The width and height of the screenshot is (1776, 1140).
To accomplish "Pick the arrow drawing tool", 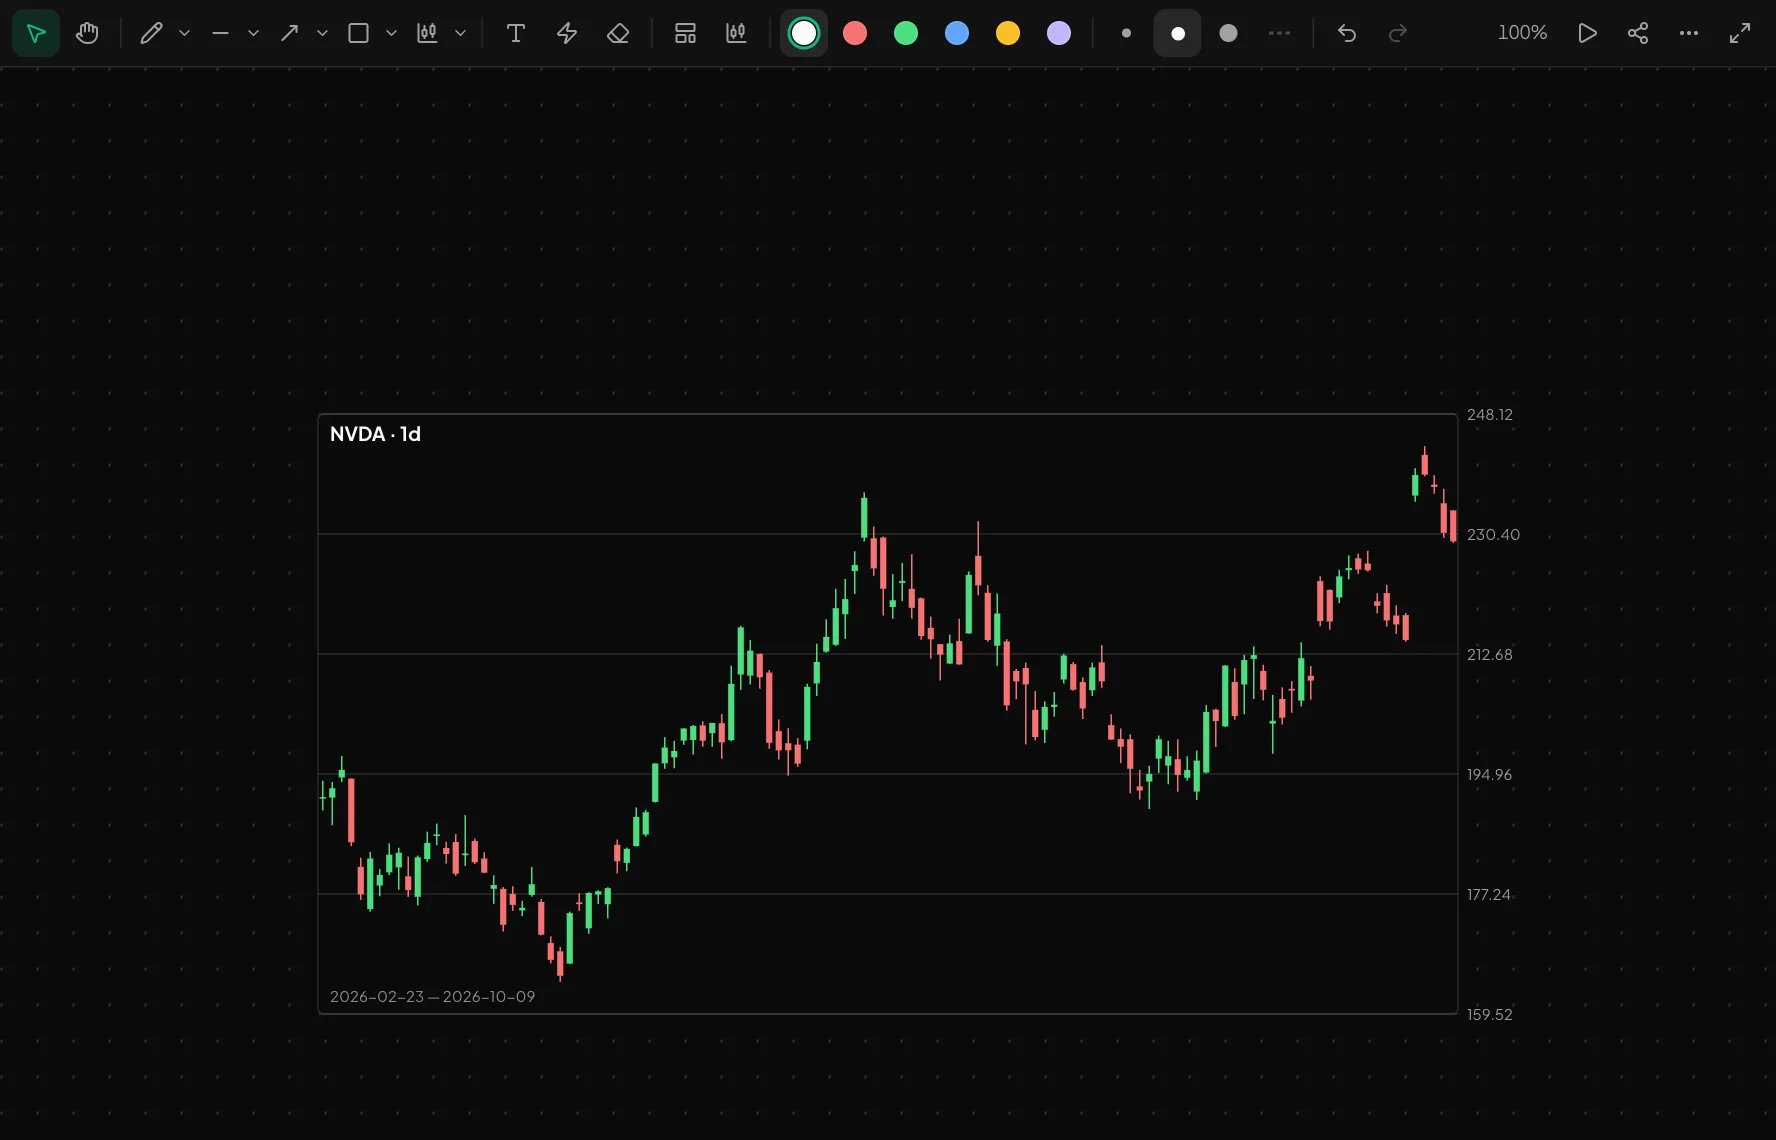I will coord(289,33).
